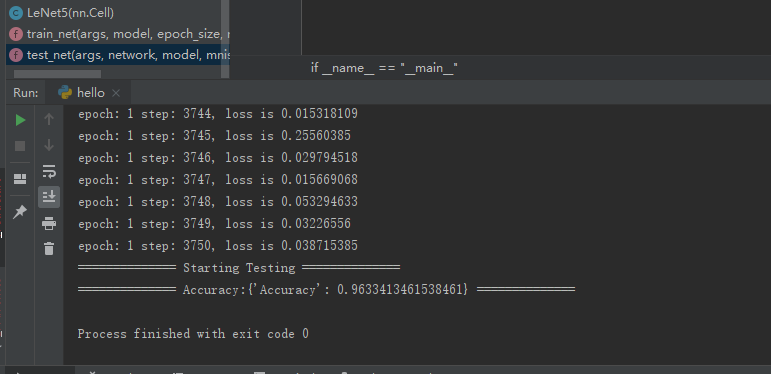Close the hello run tab
Viewport: 771px width, 374px height.
pyautogui.click(x=116, y=93)
